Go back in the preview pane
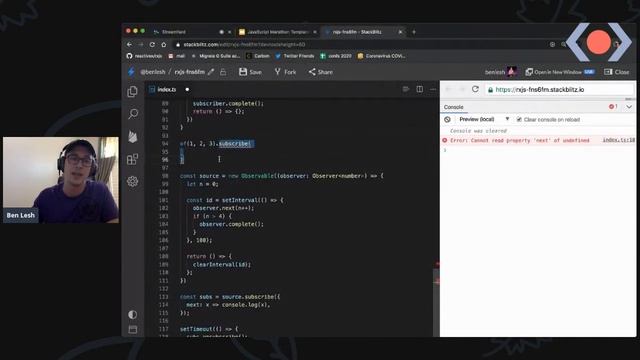 click(449, 89)
